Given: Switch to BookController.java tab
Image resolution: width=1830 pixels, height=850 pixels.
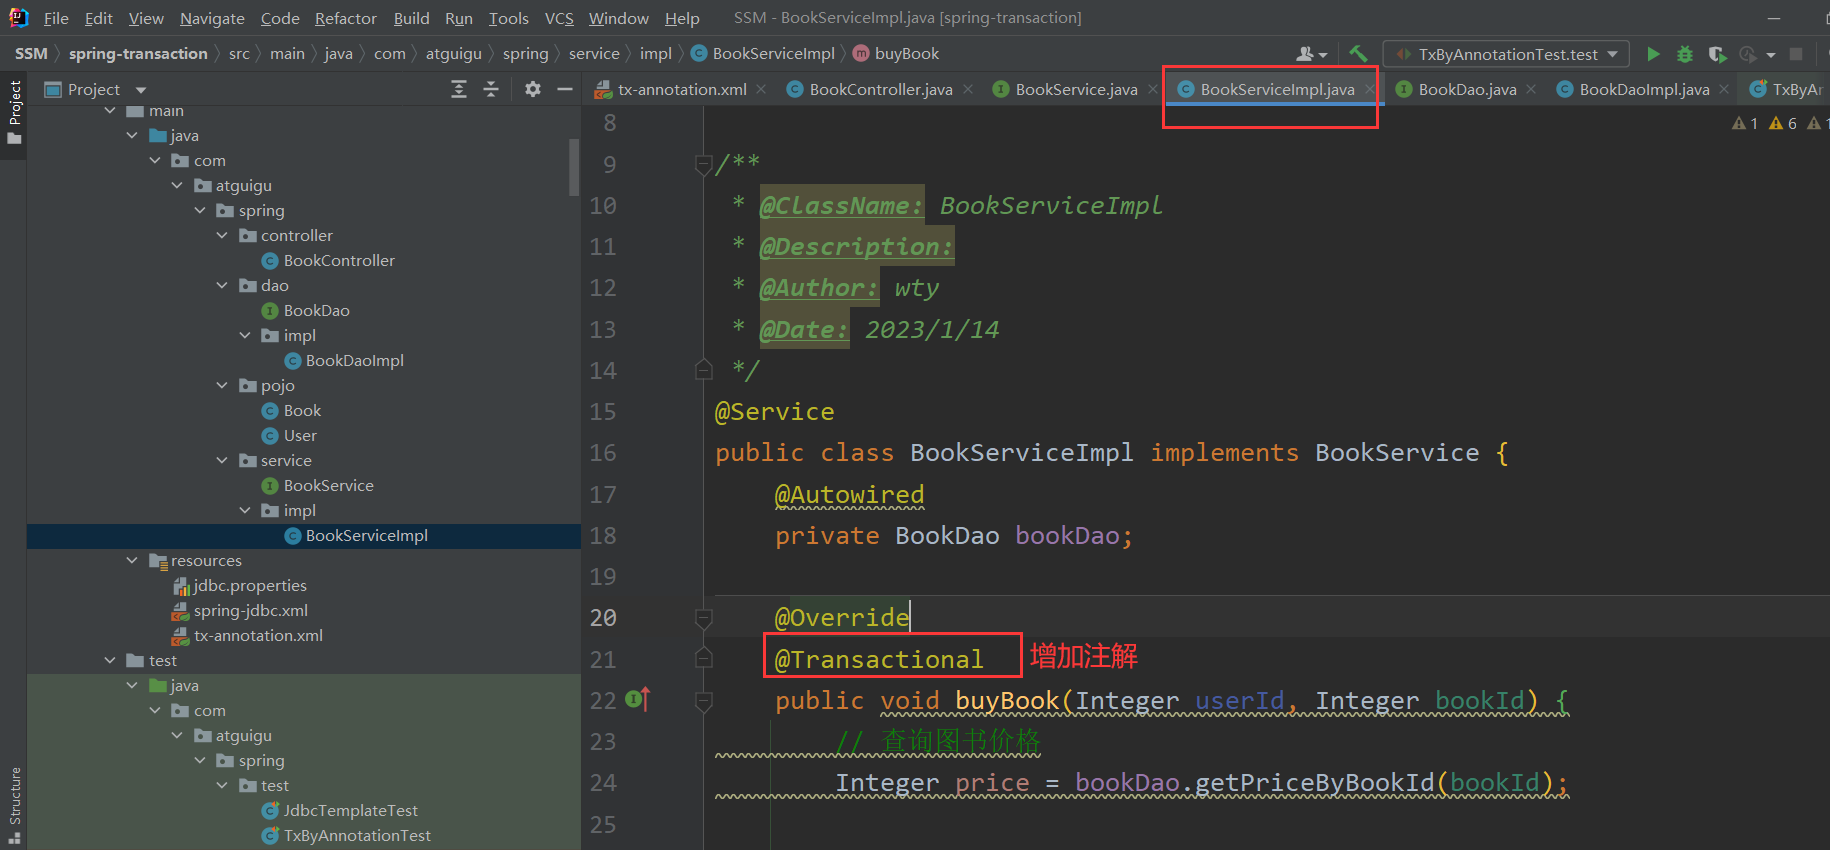Looking at the screenshot, I should (881, 89).
